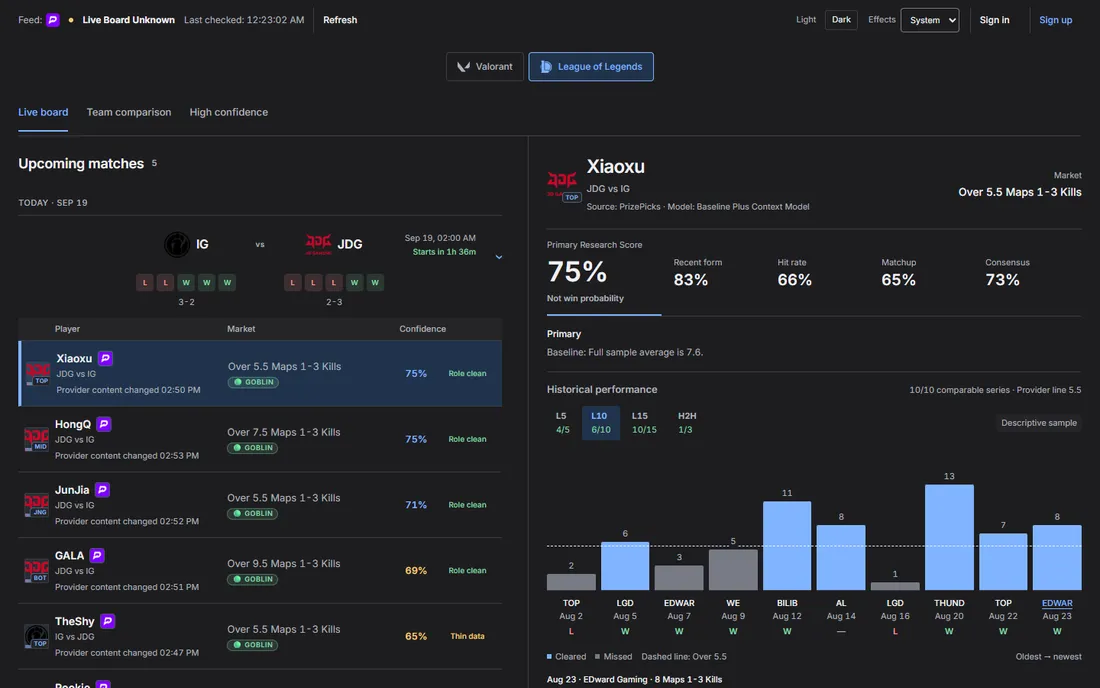Viewport: 1100px width, 688px height.
Task: Click the IG team logo in match header
Action: click(x=177, y=244)
